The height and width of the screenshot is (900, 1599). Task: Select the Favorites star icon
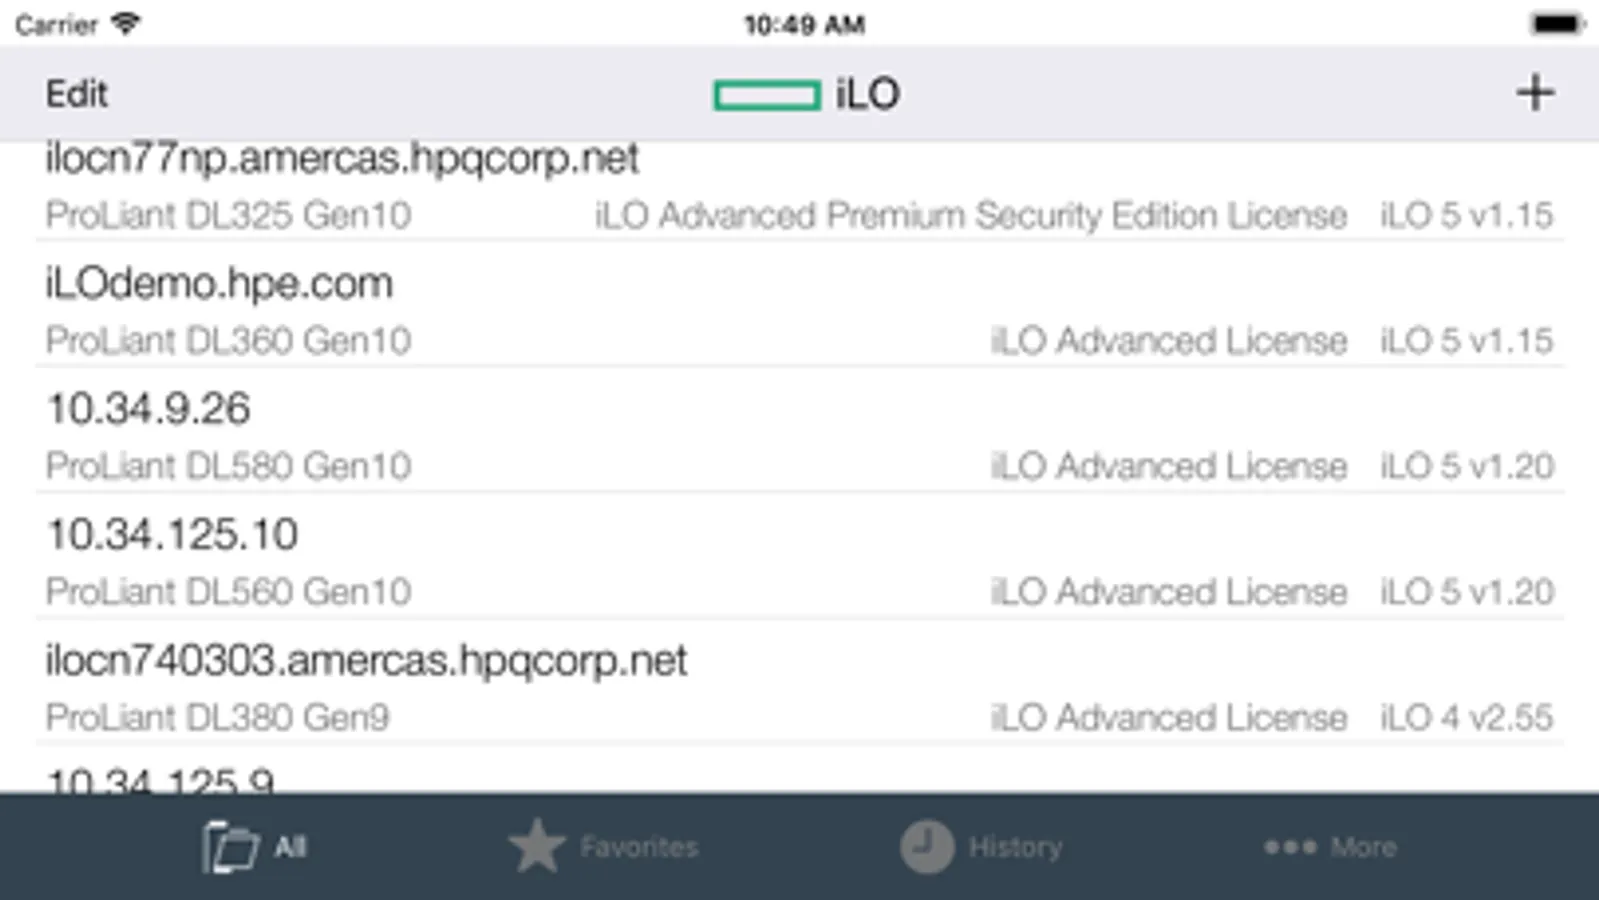click(x=537, y=847)
